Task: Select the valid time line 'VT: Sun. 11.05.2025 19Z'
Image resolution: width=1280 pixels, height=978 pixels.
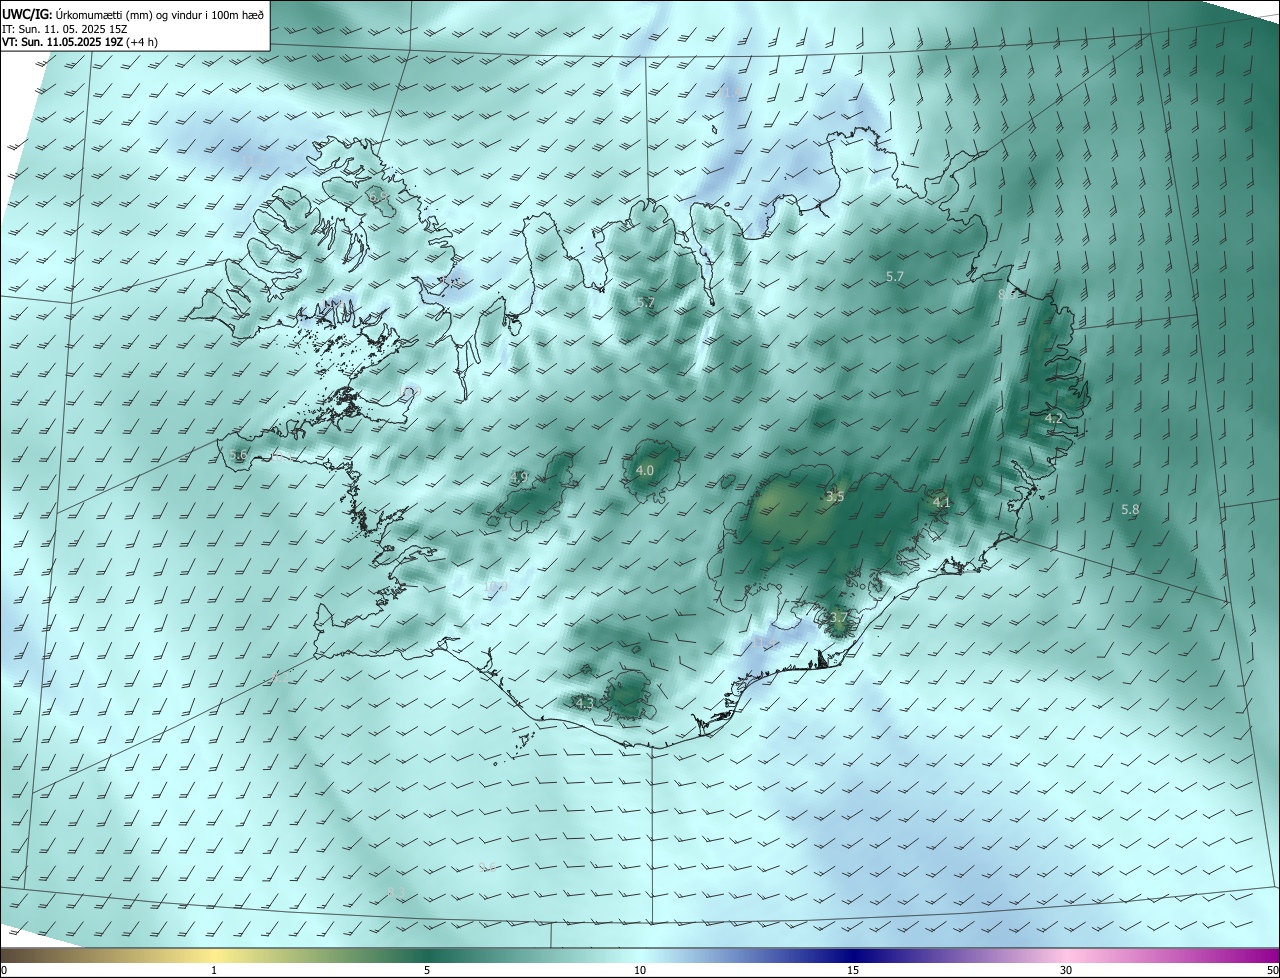Action: click(x=62, y=42)
